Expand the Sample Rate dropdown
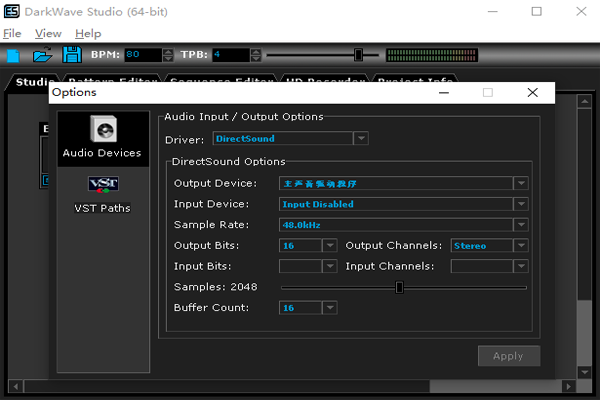 click(x=521, y=225)
